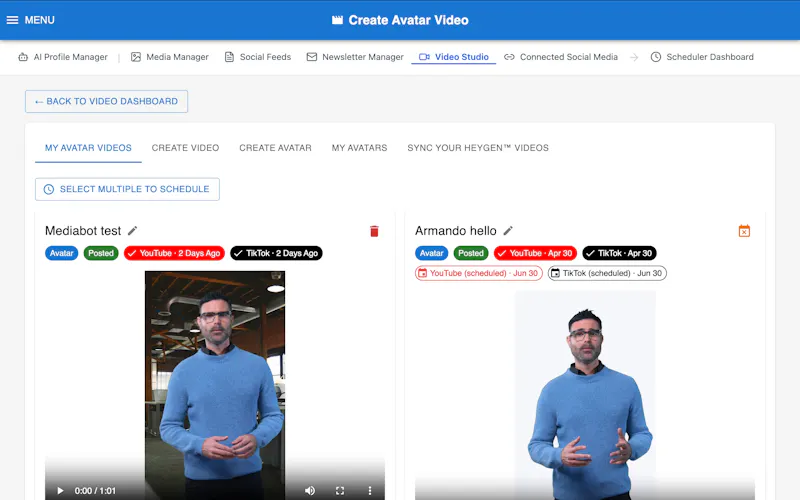Click YouTube 2 Days Ago chip
800x500 pixels.
174,253
